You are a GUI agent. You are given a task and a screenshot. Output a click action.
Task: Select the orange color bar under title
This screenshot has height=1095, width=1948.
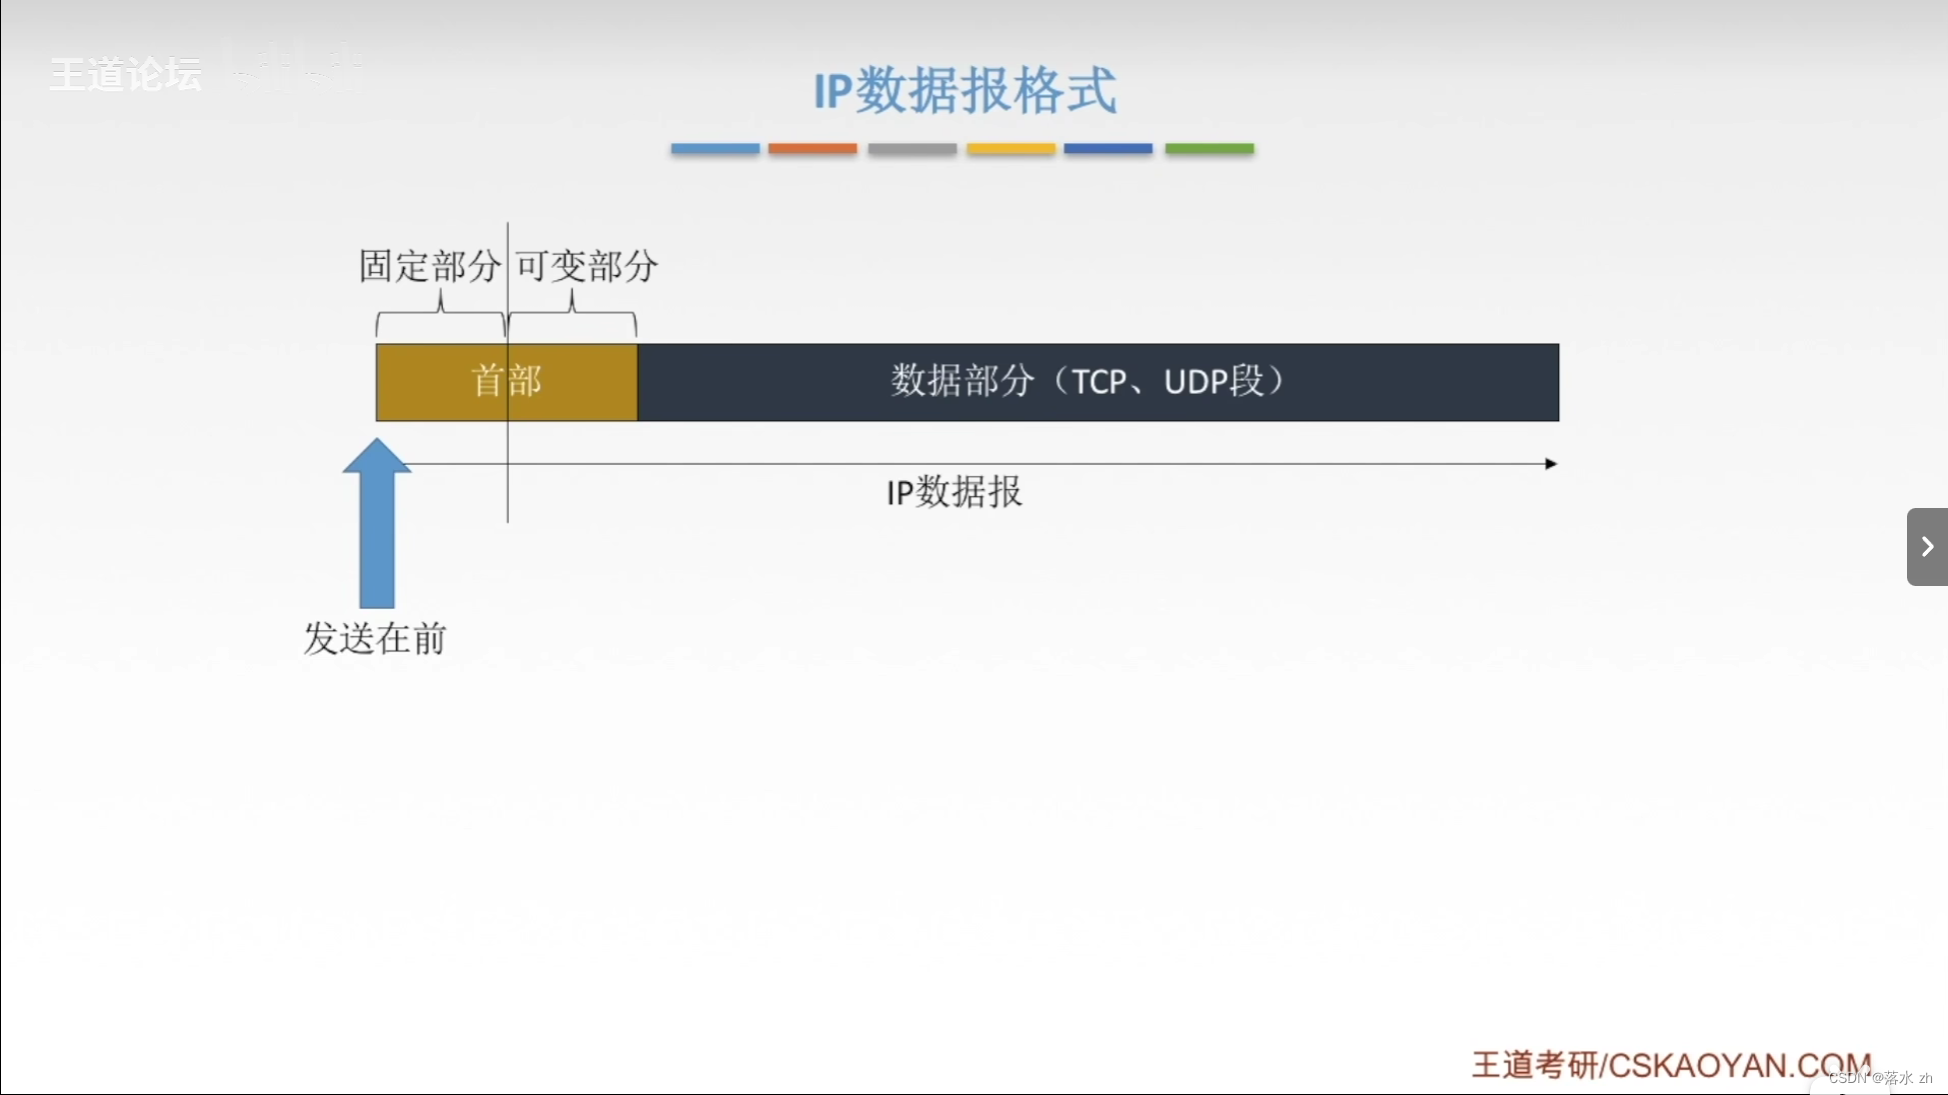812,149
